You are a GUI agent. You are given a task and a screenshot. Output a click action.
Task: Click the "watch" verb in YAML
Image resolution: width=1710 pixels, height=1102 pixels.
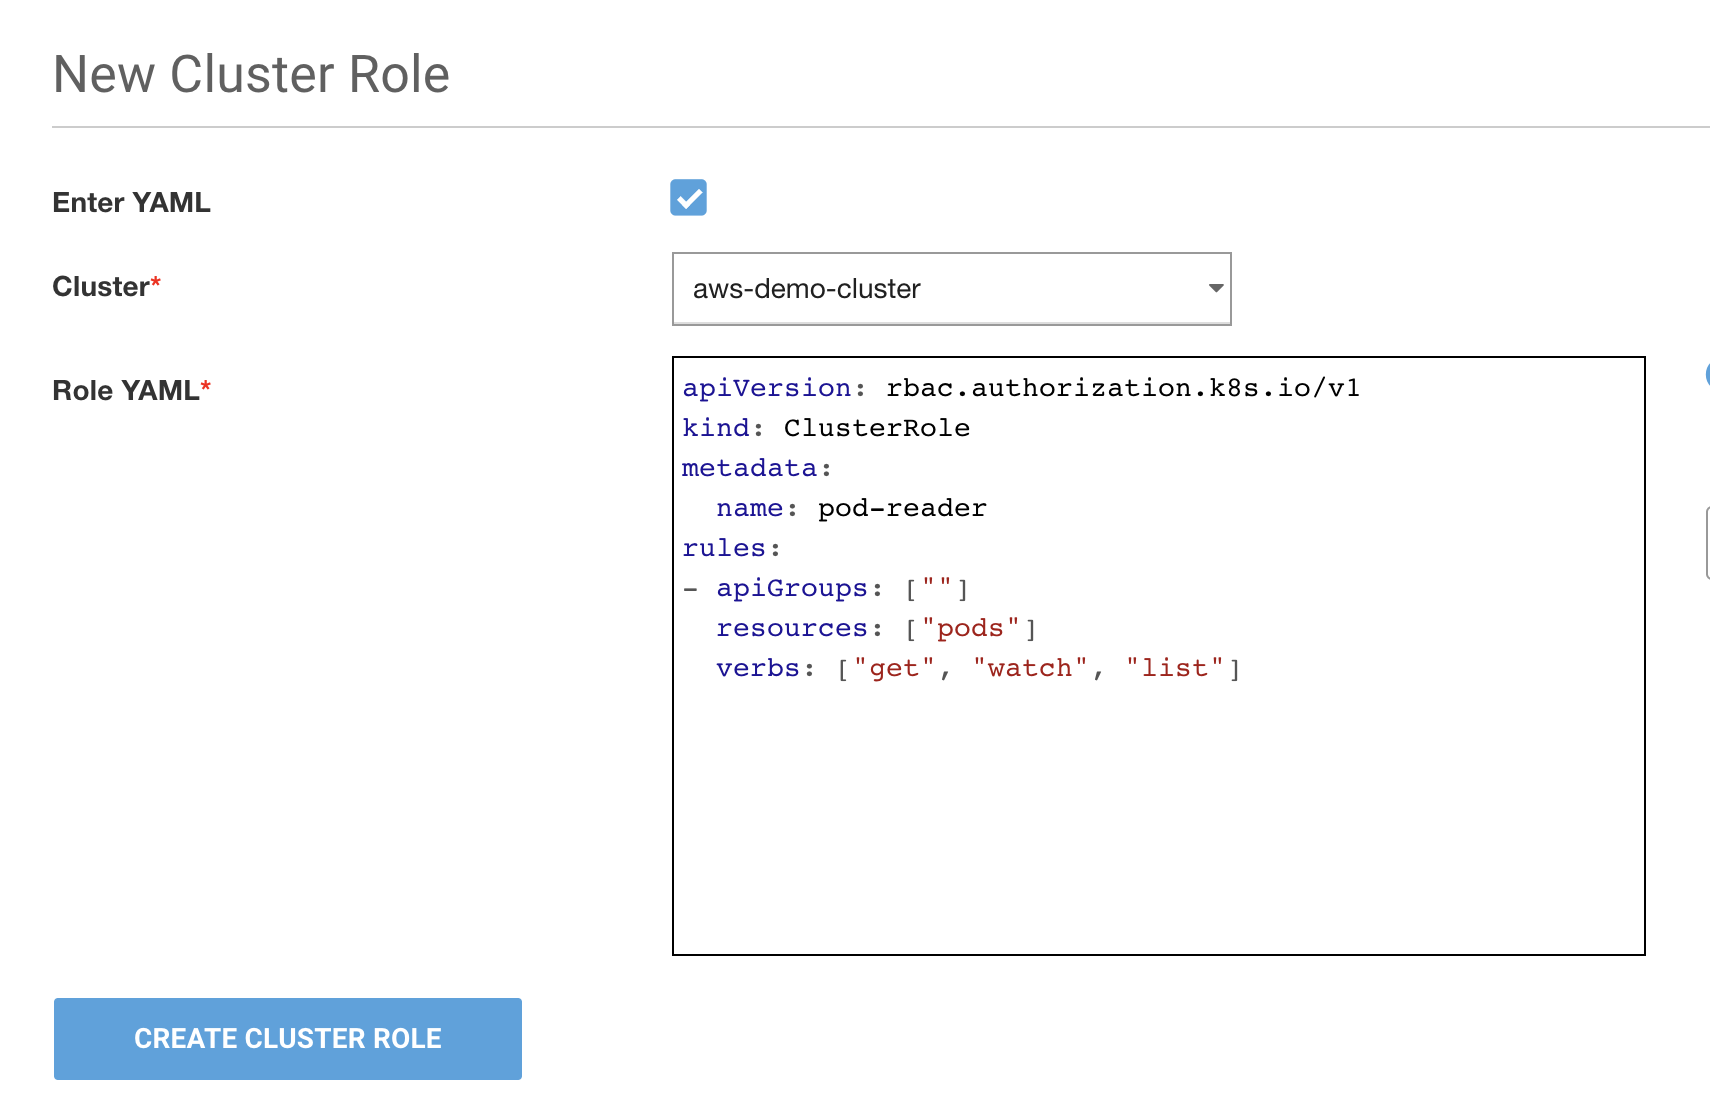pos(1029,668)
